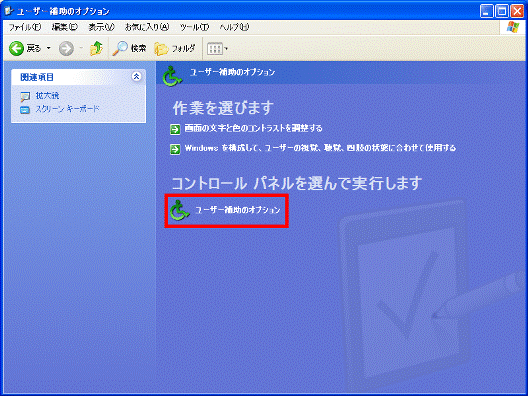Close the ユーザー補助のオプション window
Viewport: 528px width, 396px height.
517,11
